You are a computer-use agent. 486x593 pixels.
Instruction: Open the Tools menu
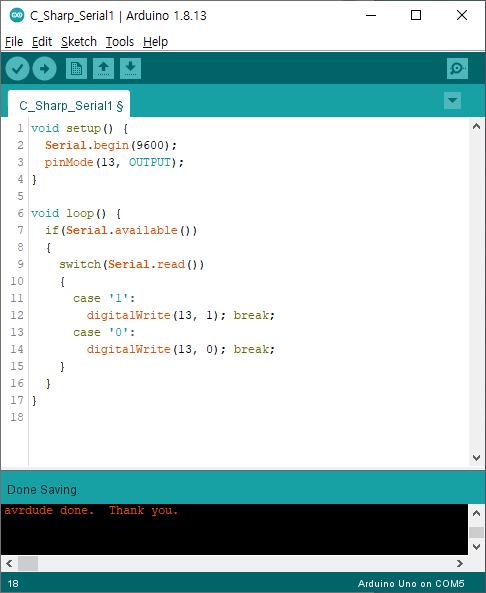[x=120, y=42]
